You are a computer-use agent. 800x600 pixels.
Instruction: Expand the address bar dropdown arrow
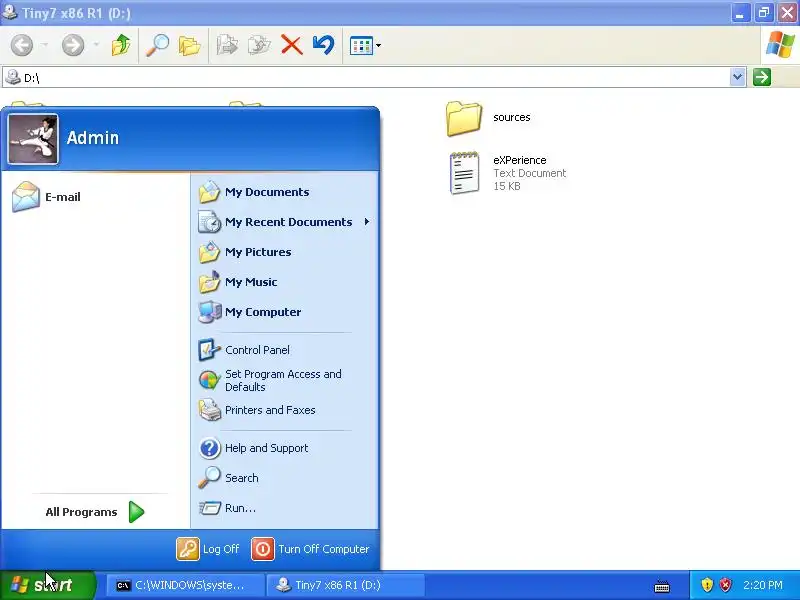click(737, 77)
